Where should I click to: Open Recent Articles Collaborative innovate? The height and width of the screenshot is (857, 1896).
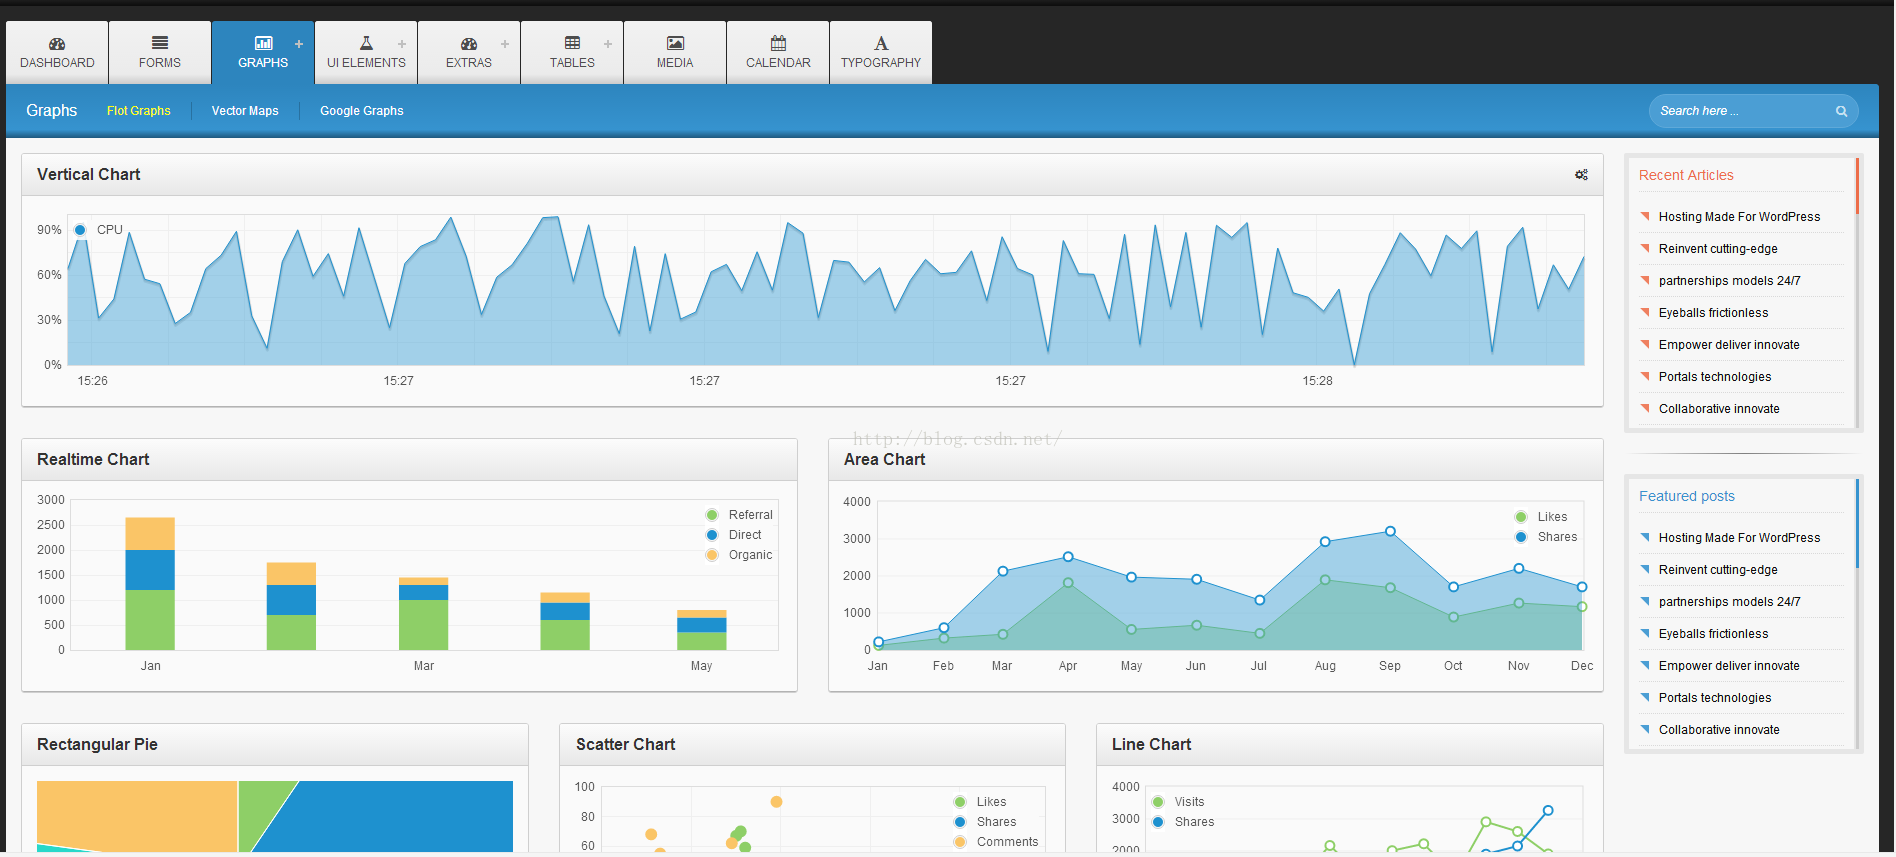(1719, 409)
